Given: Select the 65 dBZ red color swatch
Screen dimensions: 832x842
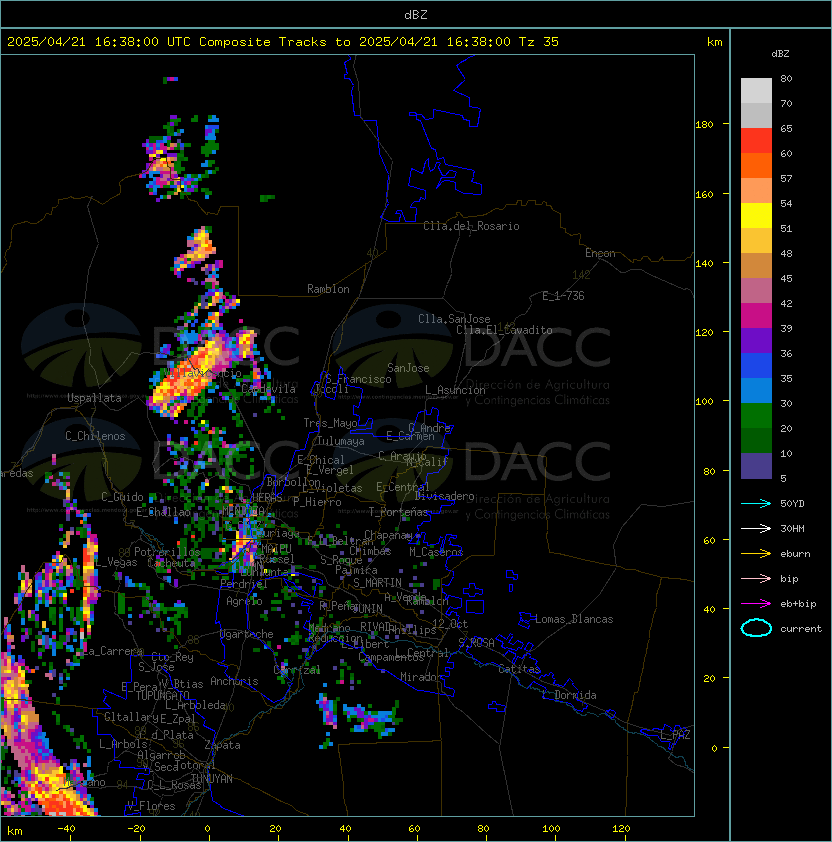Looking at the screenshot, I should pyautogui.click(x=756, y=140).
